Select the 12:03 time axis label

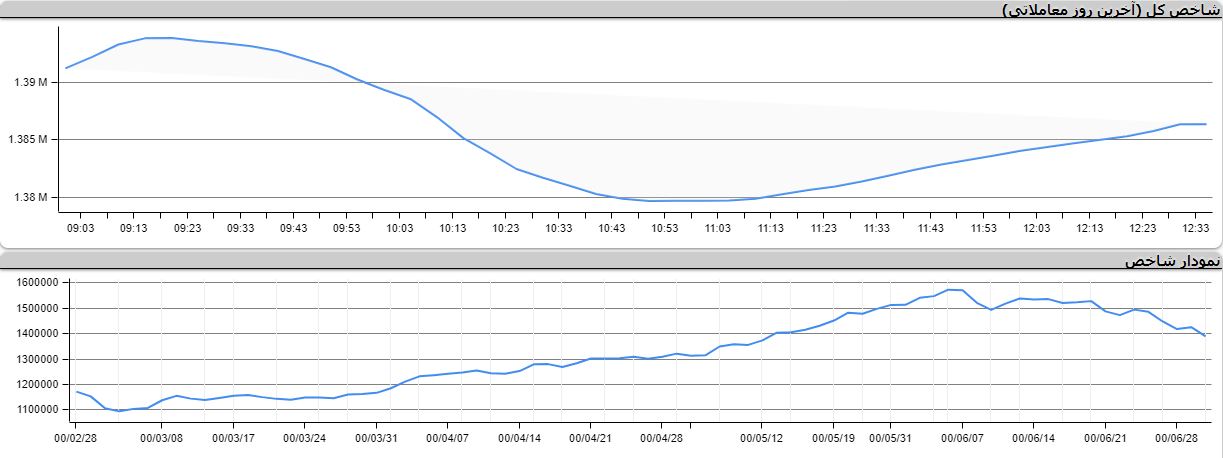click(x=1036, y=229)
